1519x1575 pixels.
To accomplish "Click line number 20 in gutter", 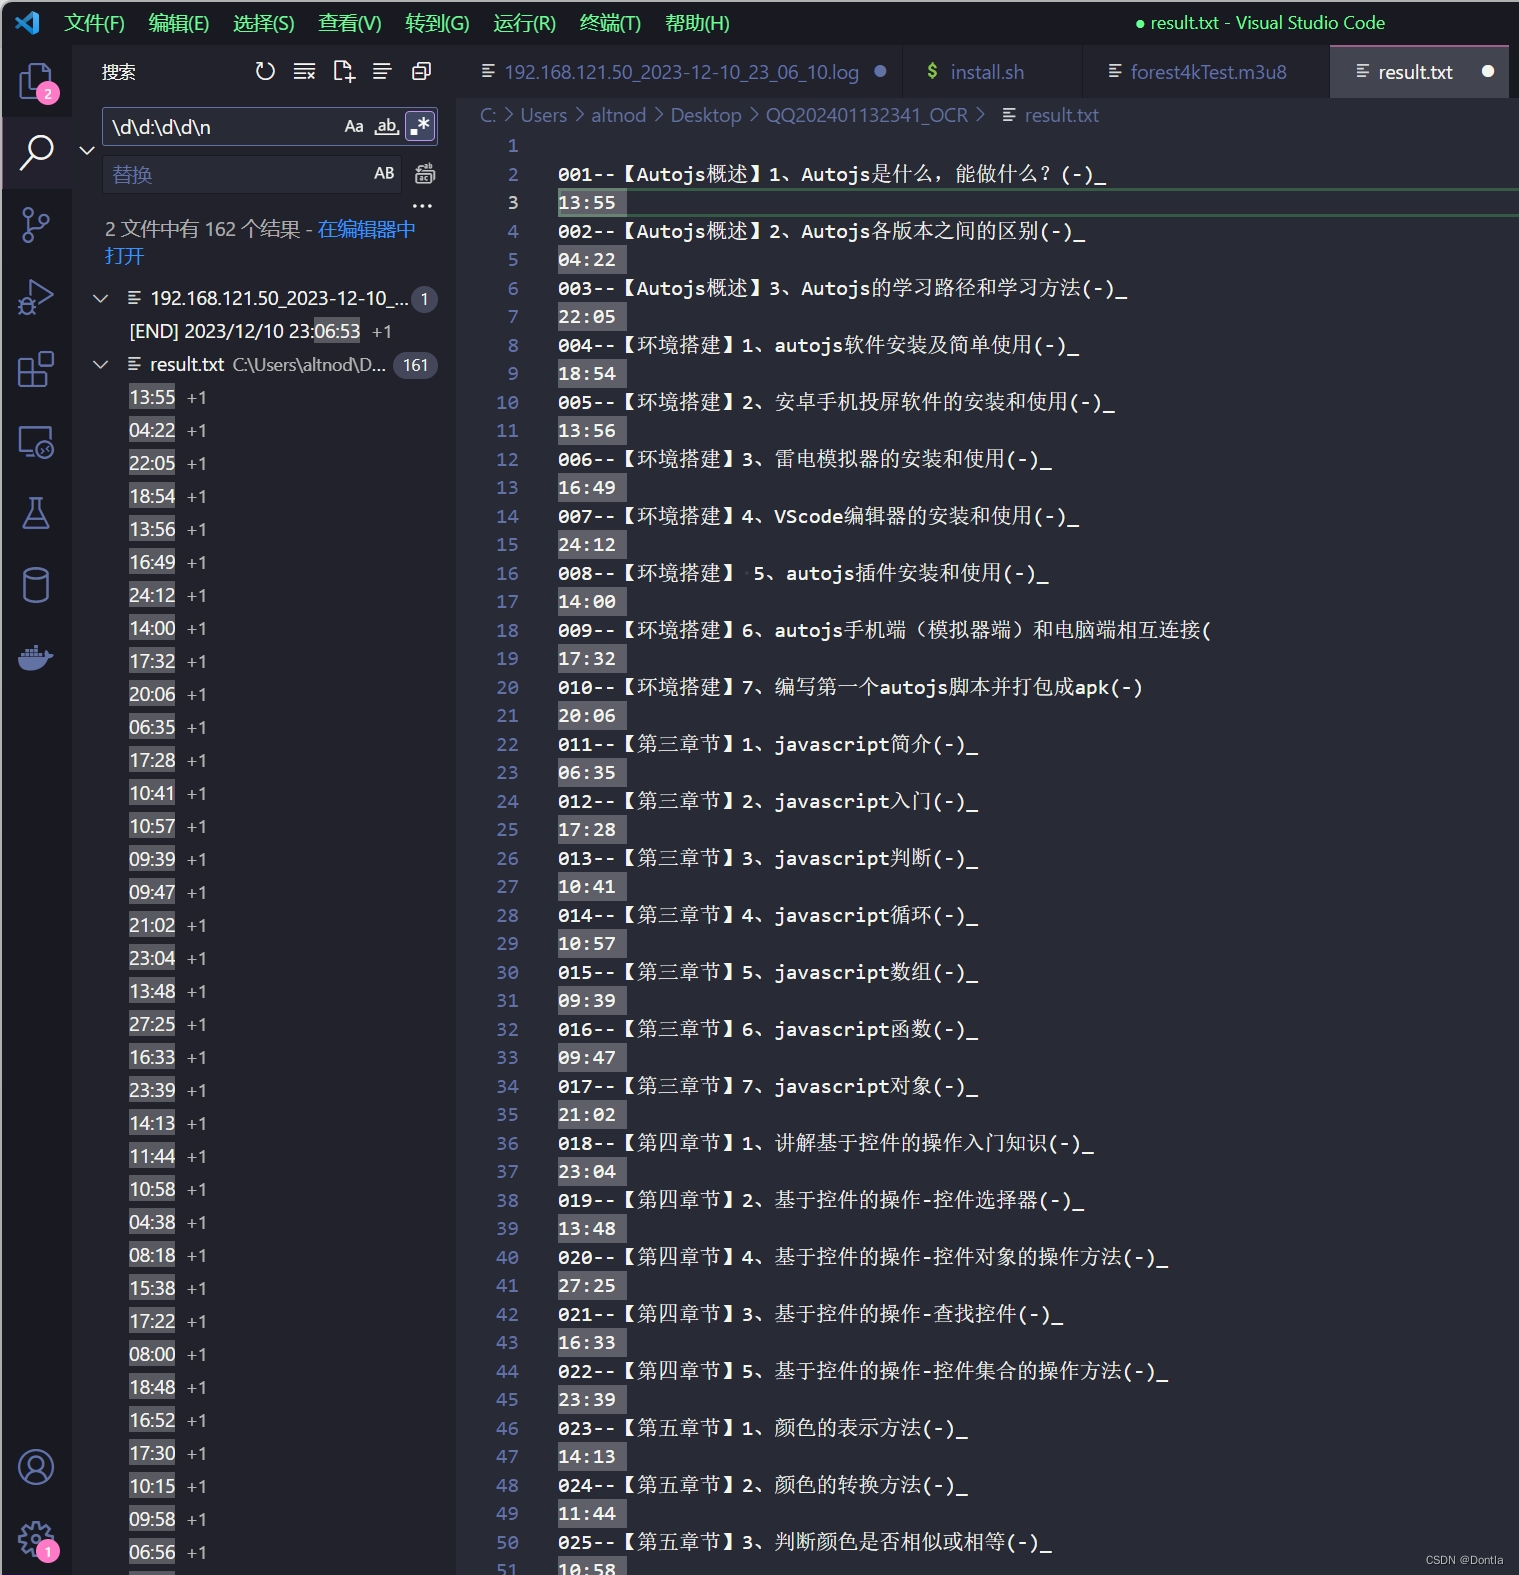I will [508, 687].
